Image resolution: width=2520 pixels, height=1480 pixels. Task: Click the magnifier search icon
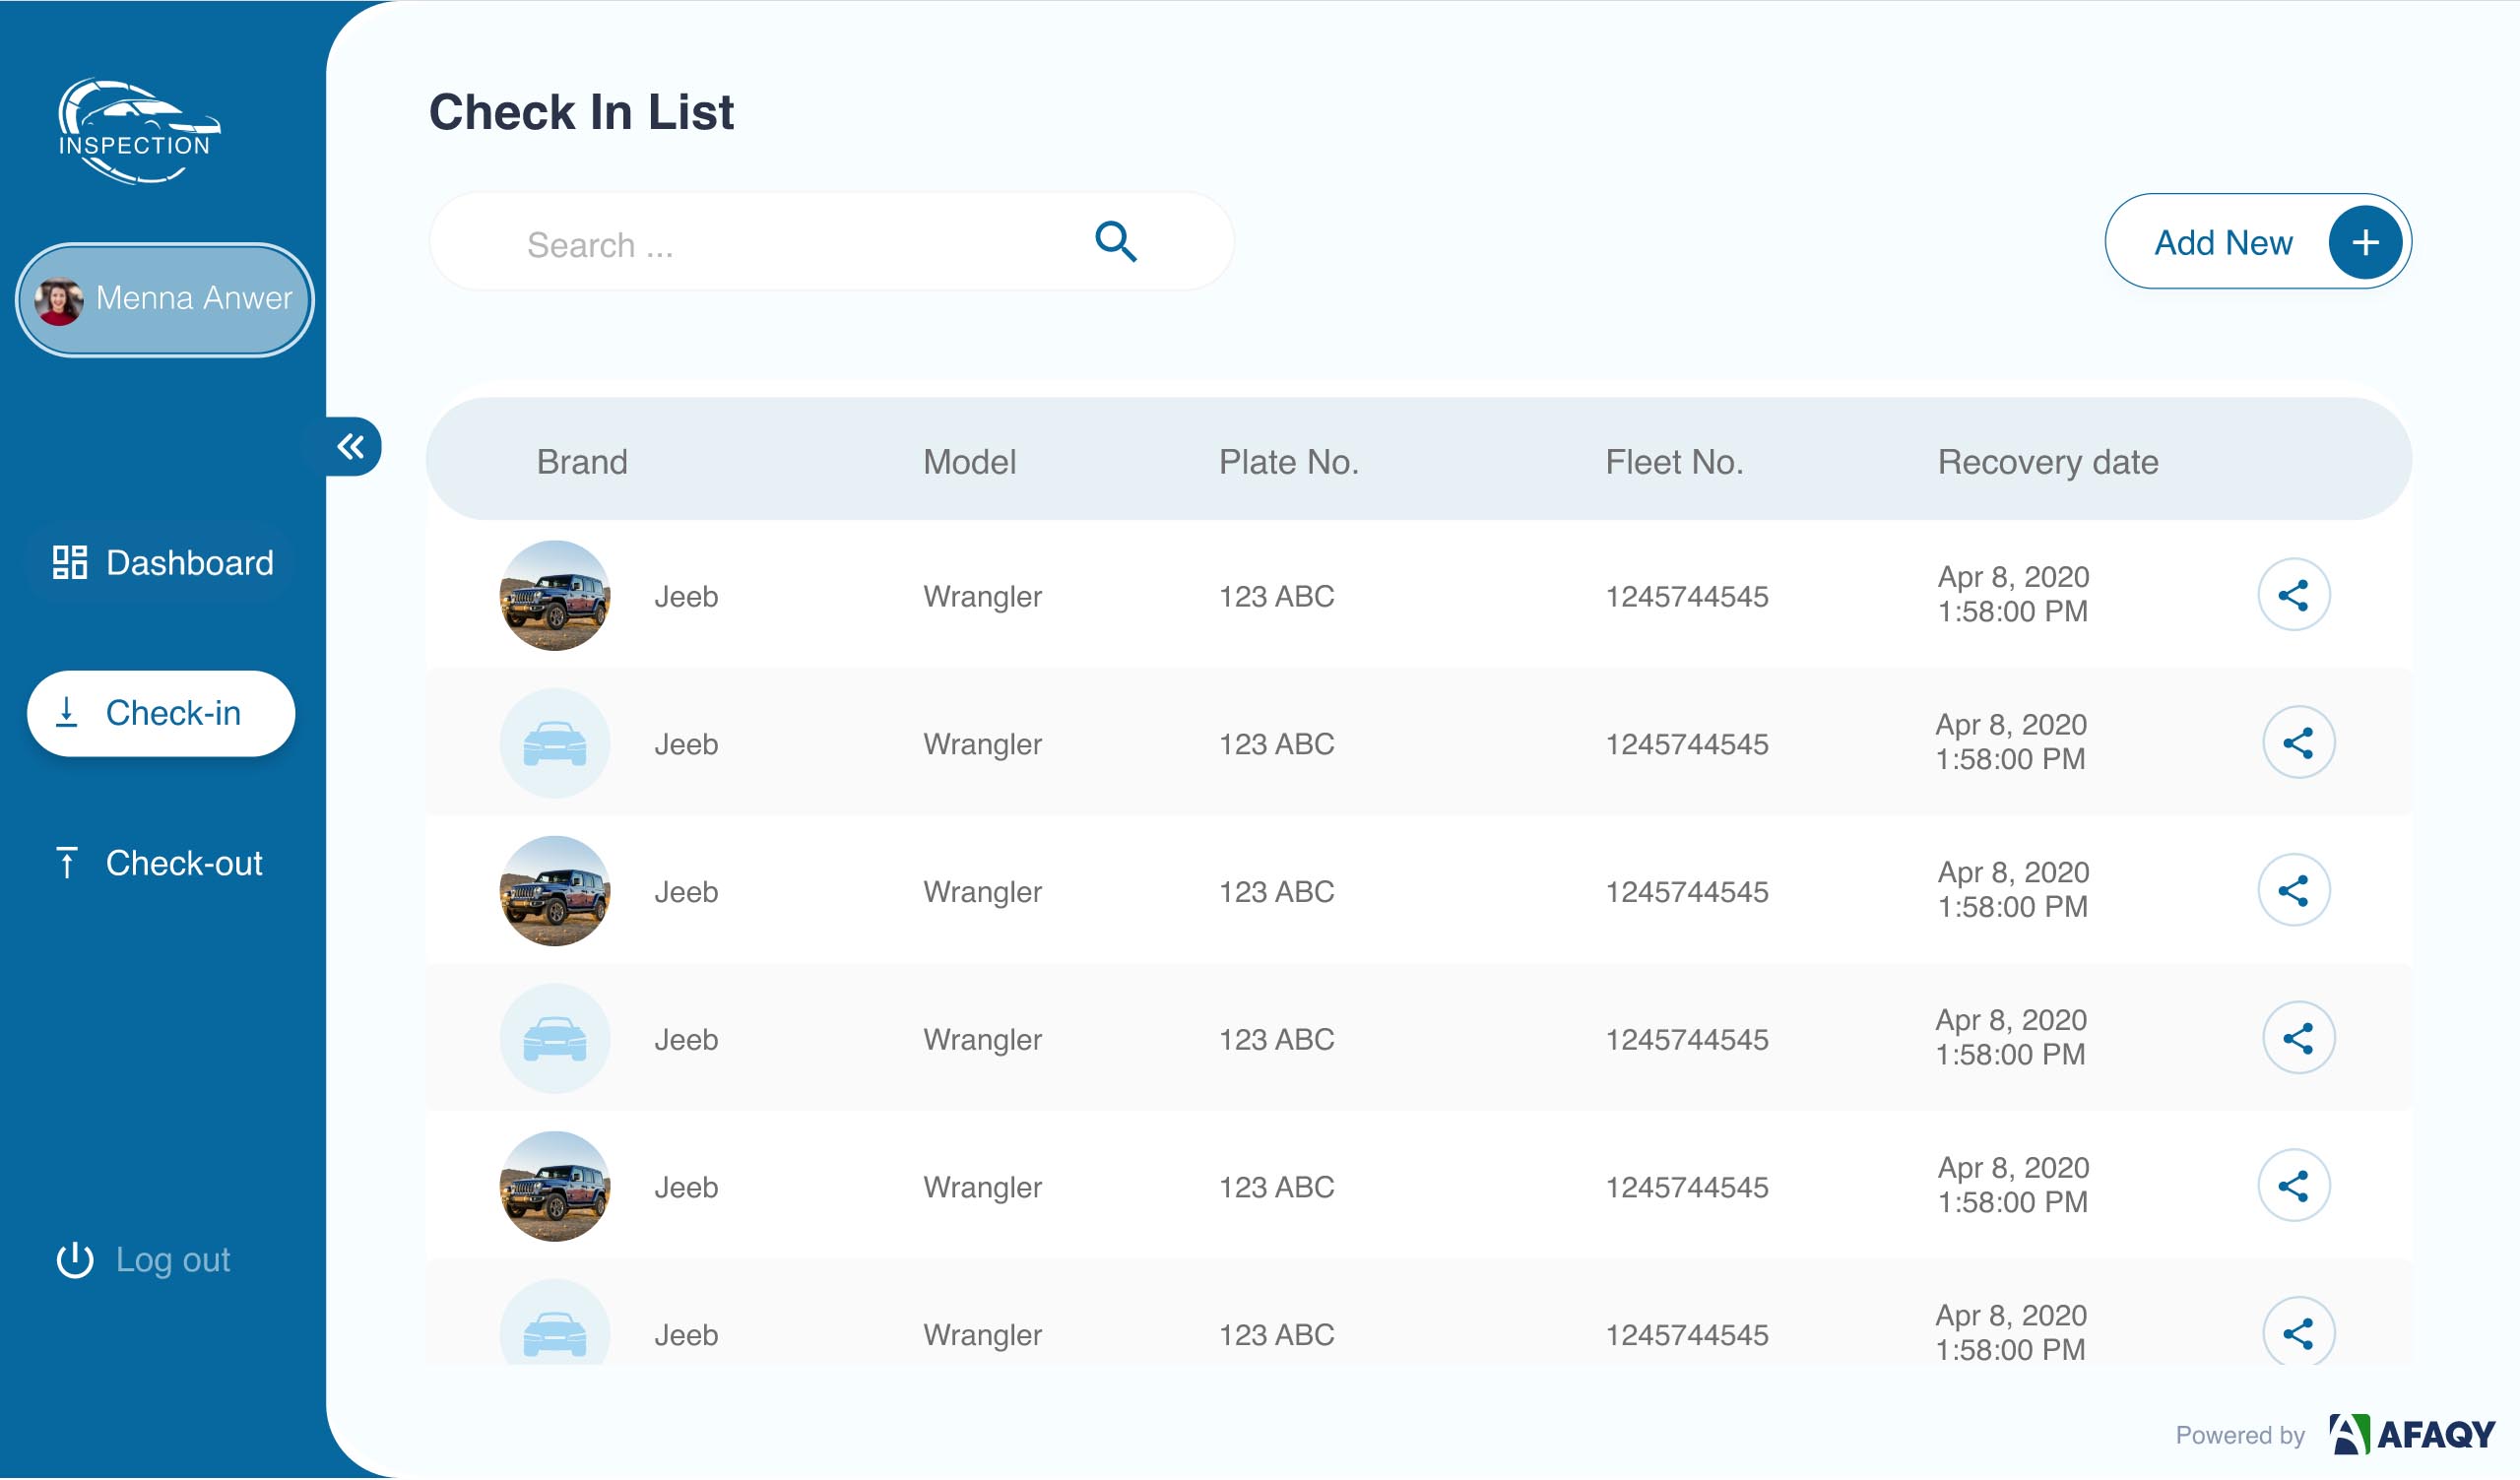[1116, 242]
